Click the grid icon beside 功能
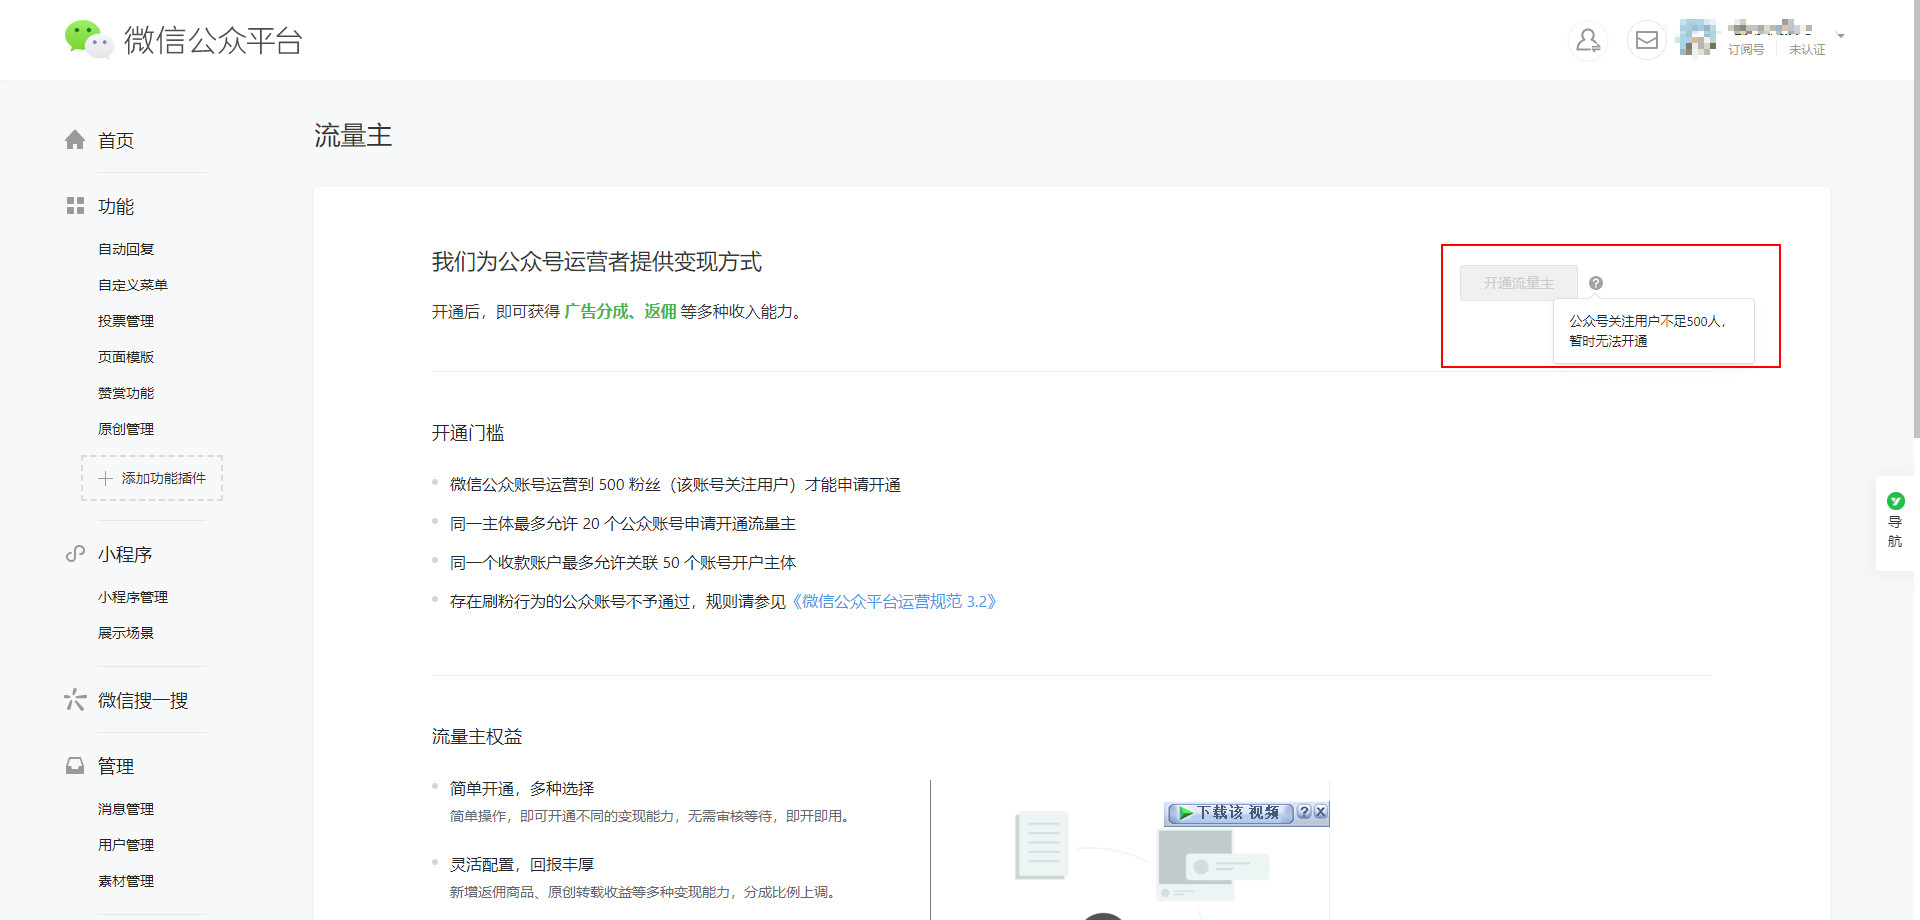The image size is (1920, 920). coord(75,206)
